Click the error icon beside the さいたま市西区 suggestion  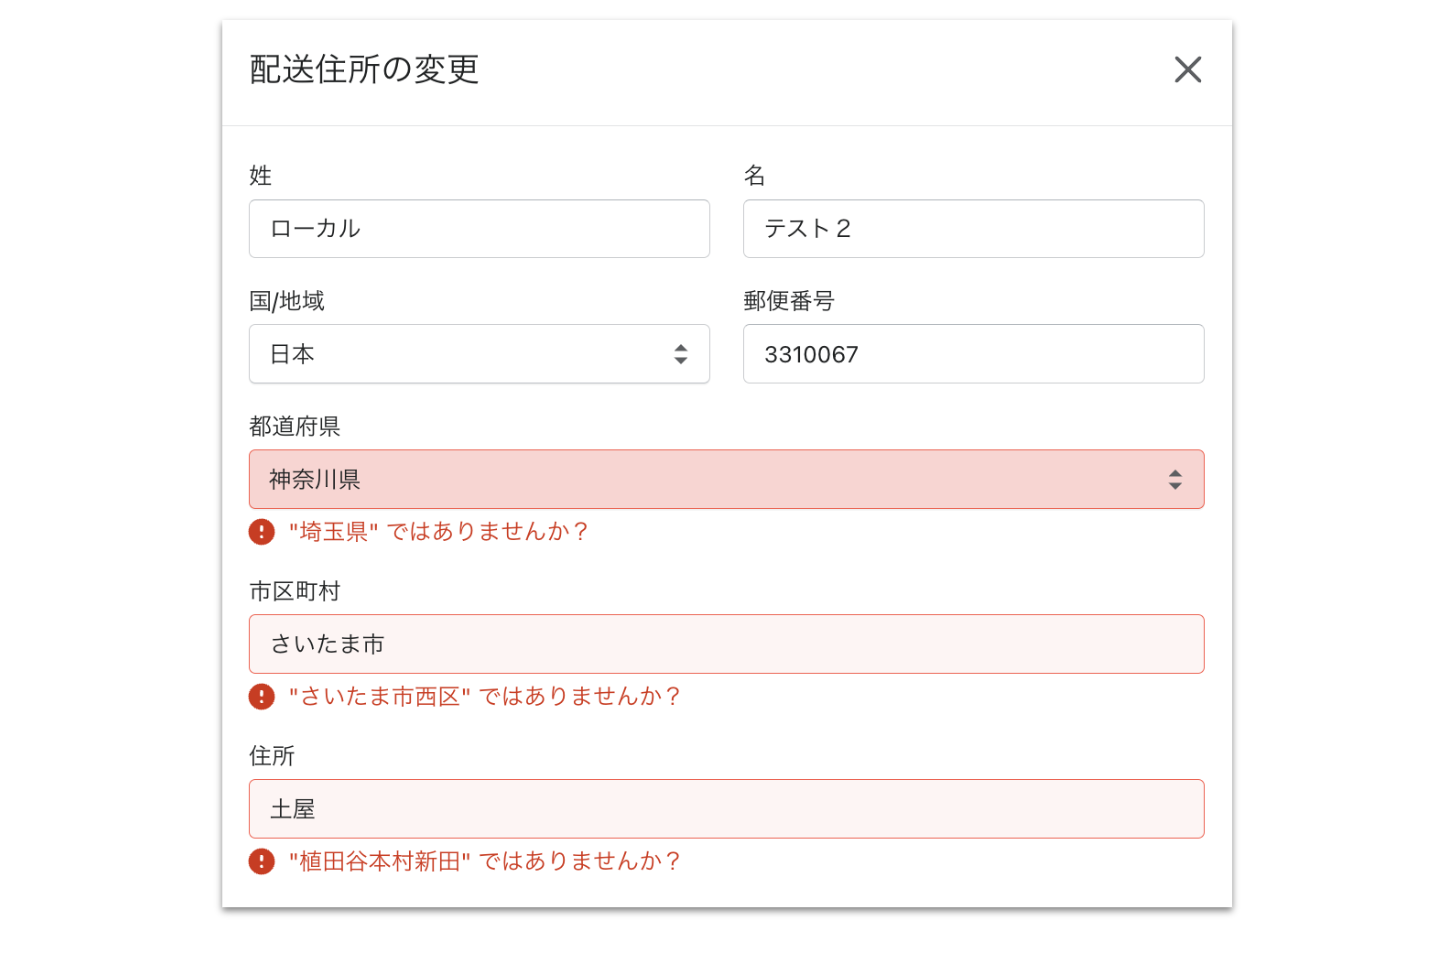click(x=262, y=697)
